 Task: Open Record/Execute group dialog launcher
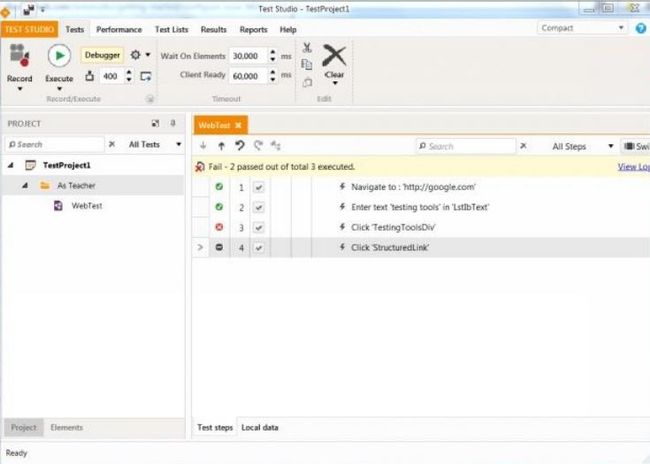[x=150, y=99]
